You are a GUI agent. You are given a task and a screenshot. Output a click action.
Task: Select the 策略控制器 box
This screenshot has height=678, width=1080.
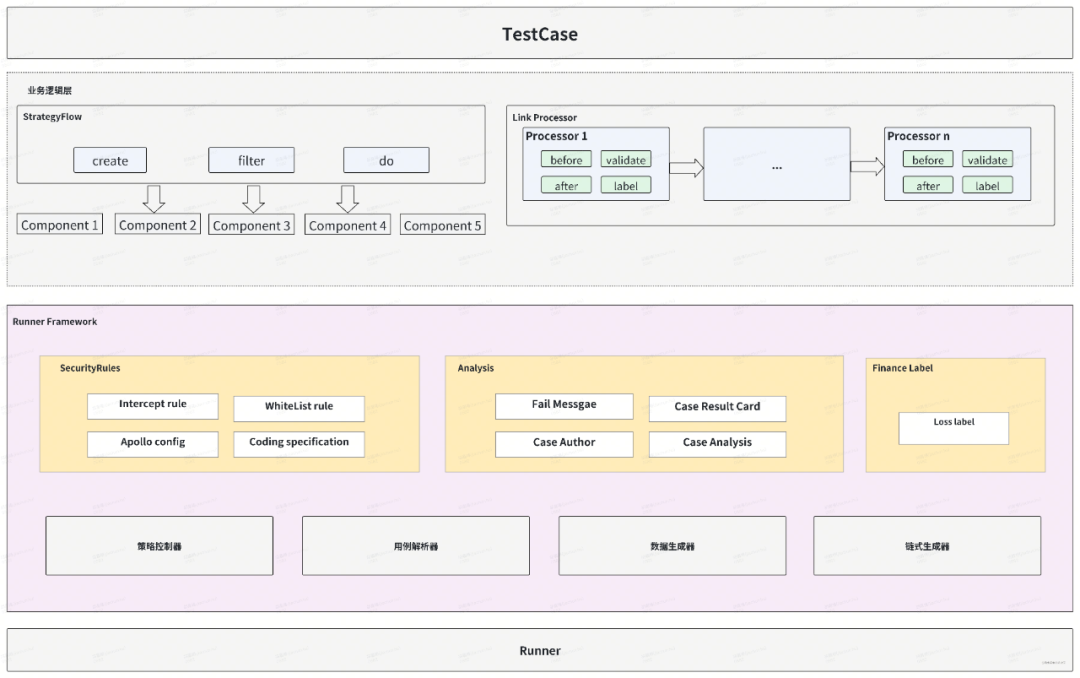159,546
